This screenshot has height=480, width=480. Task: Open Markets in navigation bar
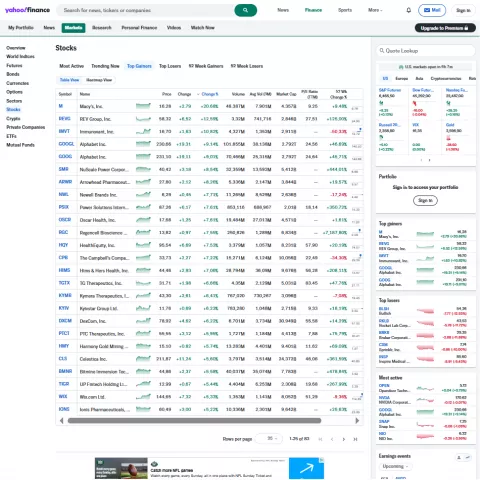click(73, 28)
